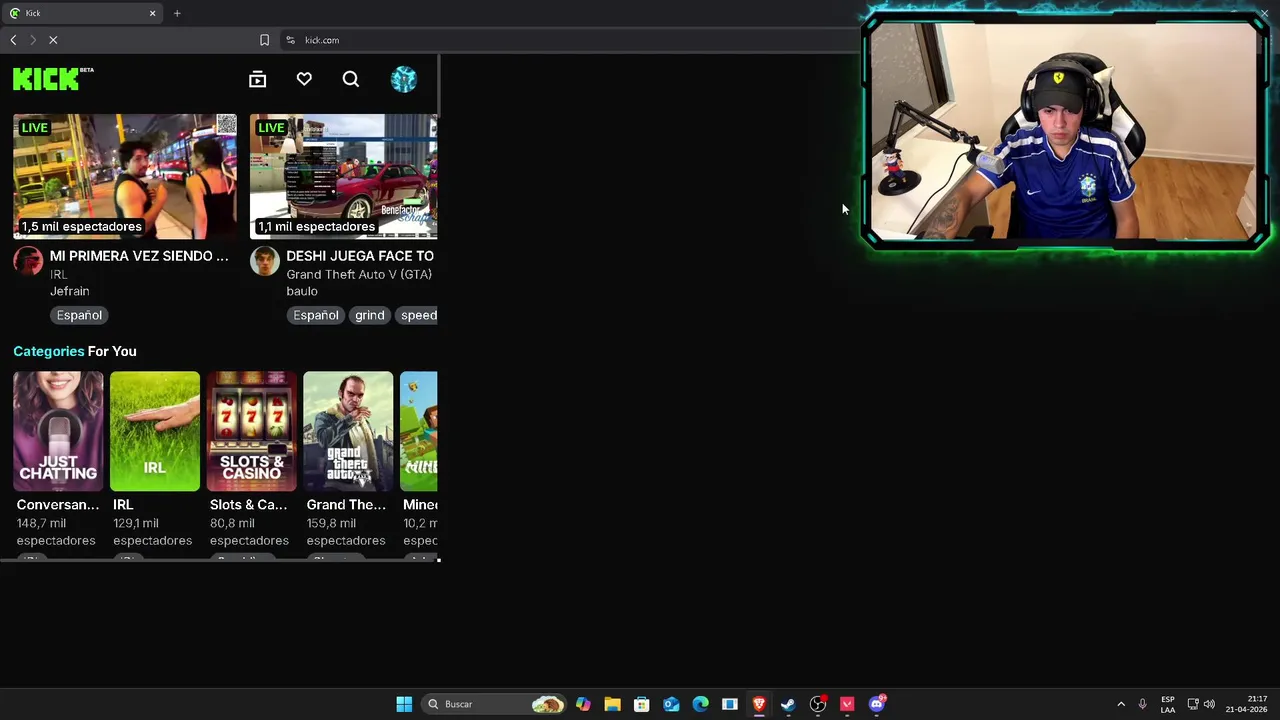
Task: Click the IRL category under Jefrain's stream
Action: point(59,274)
